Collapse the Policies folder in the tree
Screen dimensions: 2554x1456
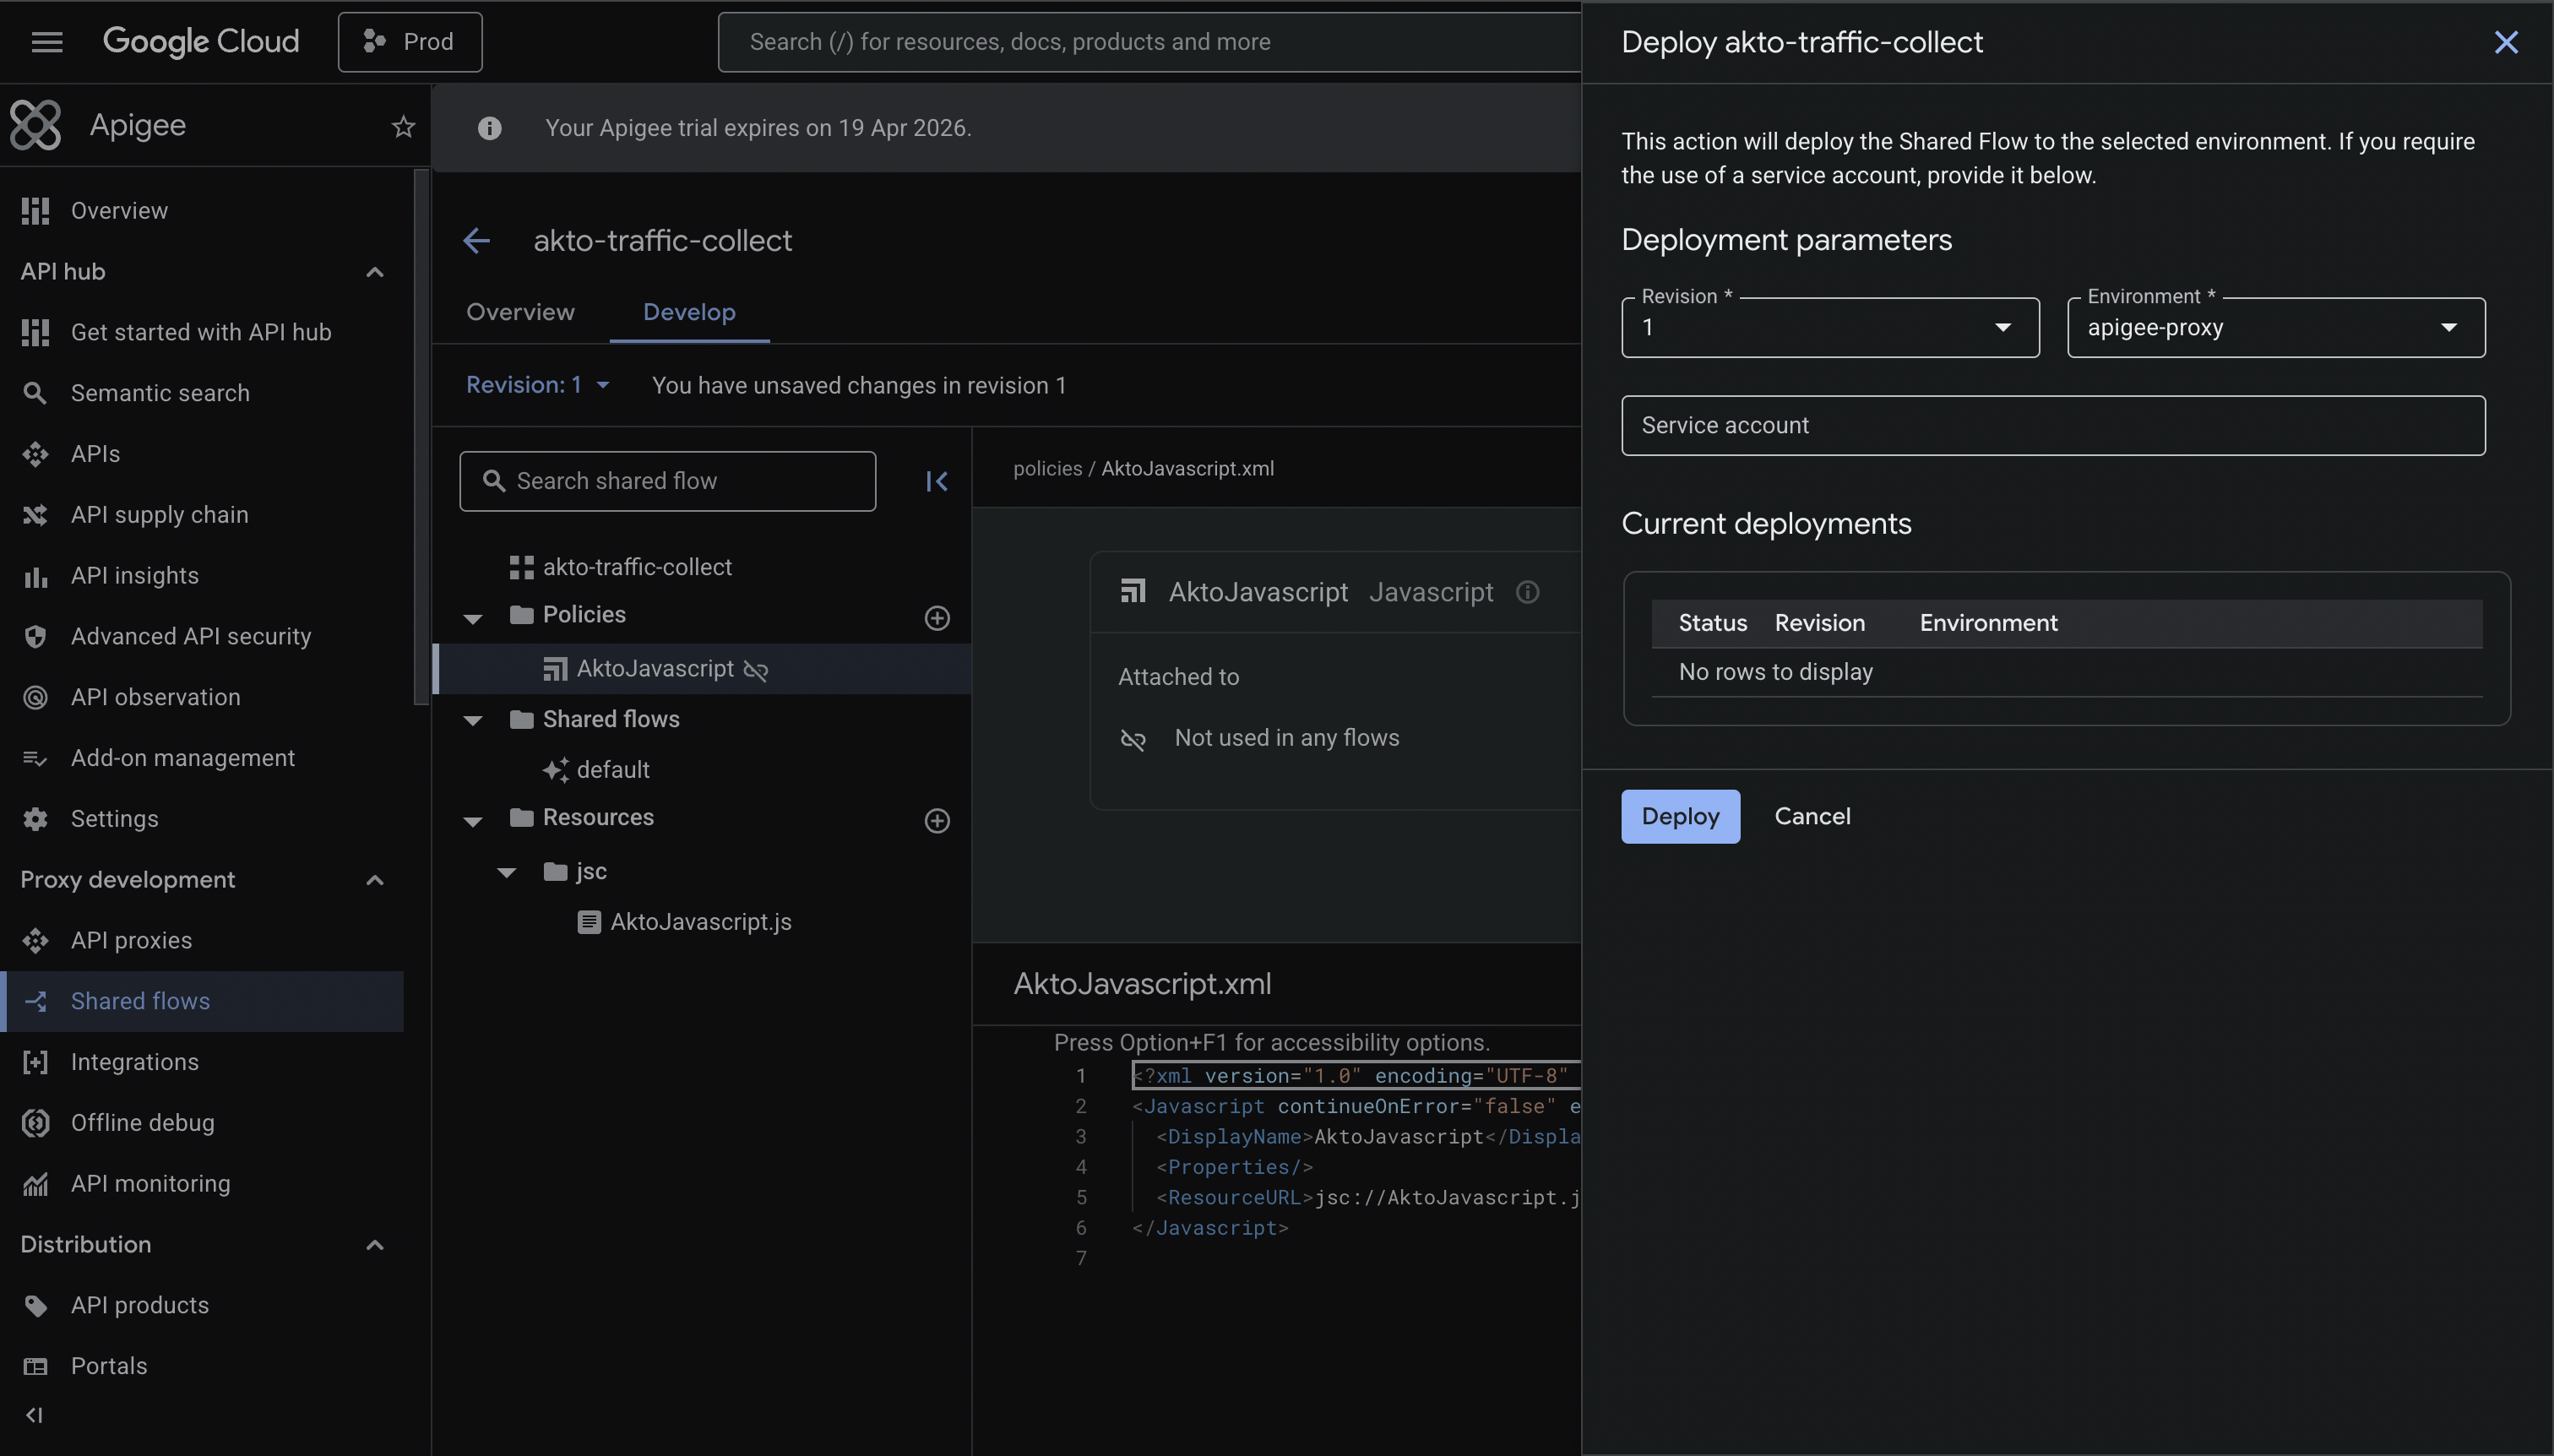[473, 618]
